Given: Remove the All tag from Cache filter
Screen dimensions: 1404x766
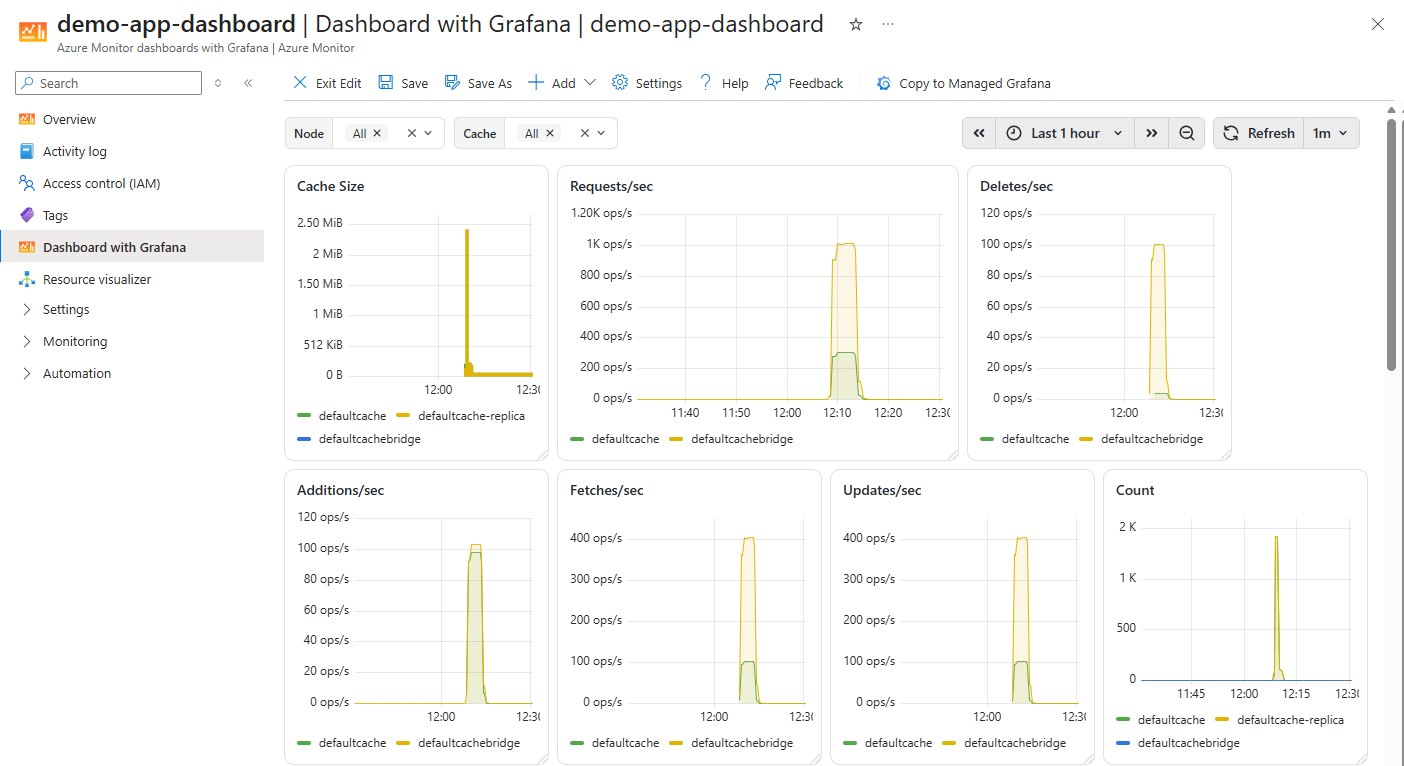Looking at the screenshot, I should click(x=550, y=133).
